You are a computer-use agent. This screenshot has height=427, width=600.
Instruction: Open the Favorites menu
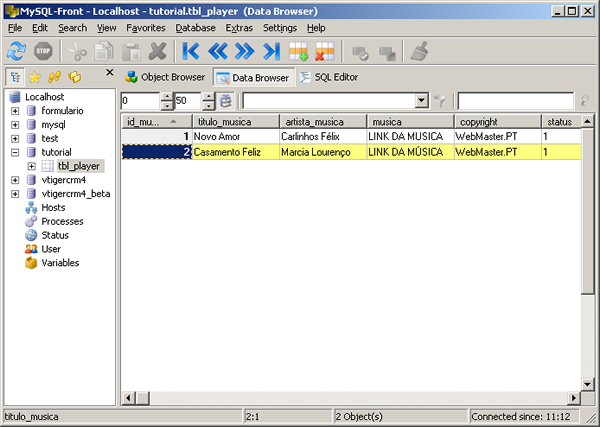click(146, 28)
